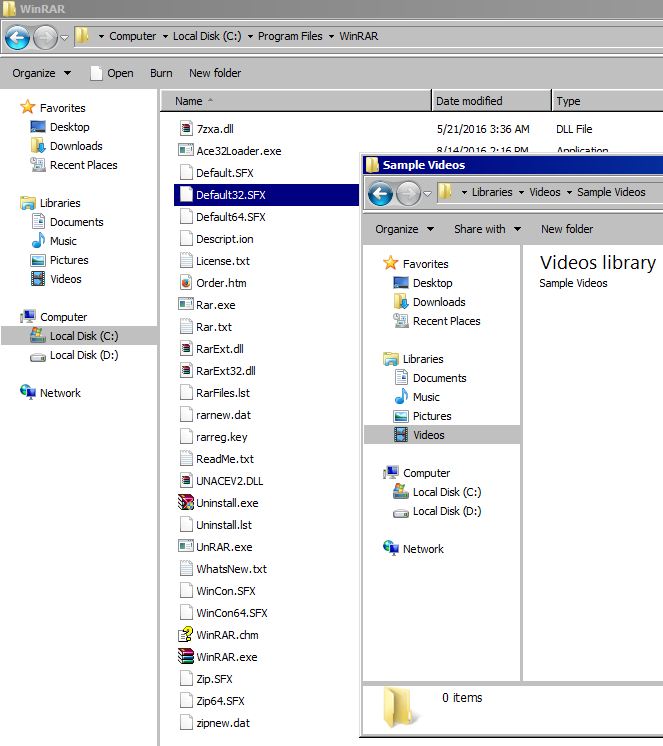Screen dimensions: 663x746
Task: Create New folder in WinRAR window
Action: pos(215,73)
